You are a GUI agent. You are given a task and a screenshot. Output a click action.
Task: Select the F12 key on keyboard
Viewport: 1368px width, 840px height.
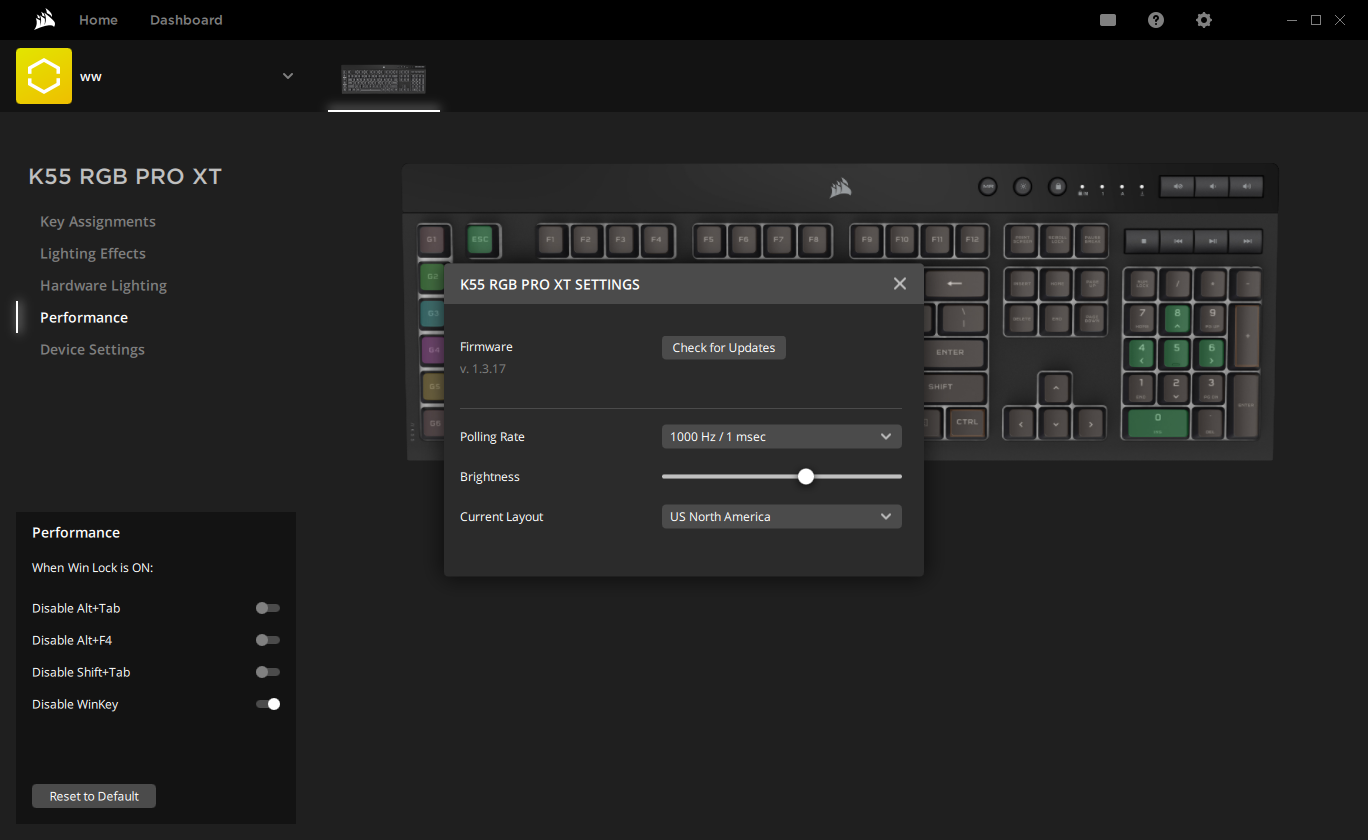[x=972, y=240]
